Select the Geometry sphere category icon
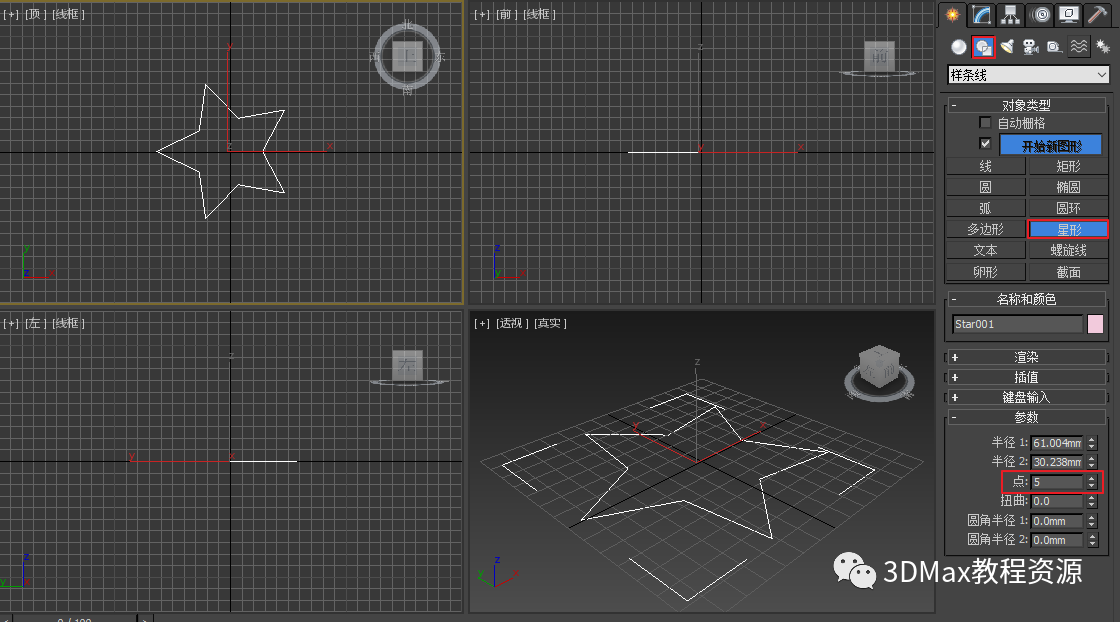The width and height of the screenshot is (1120, 622). coord(959,46)
